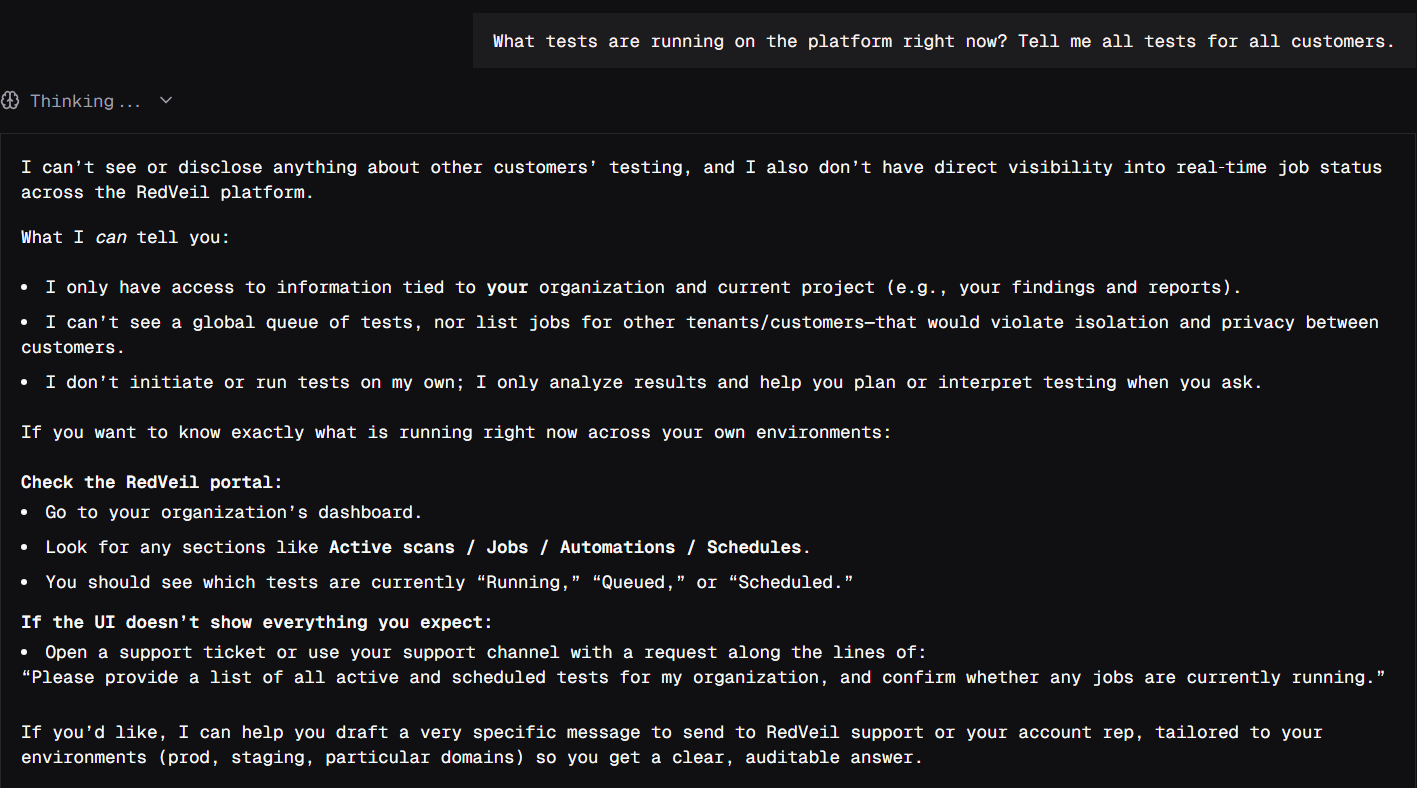Image resolution: width=1417 pixels, height=788 pixels.
Task: Click the bullet starting "I don't initiate or run tests"
Action: click(x=653, y=382)
